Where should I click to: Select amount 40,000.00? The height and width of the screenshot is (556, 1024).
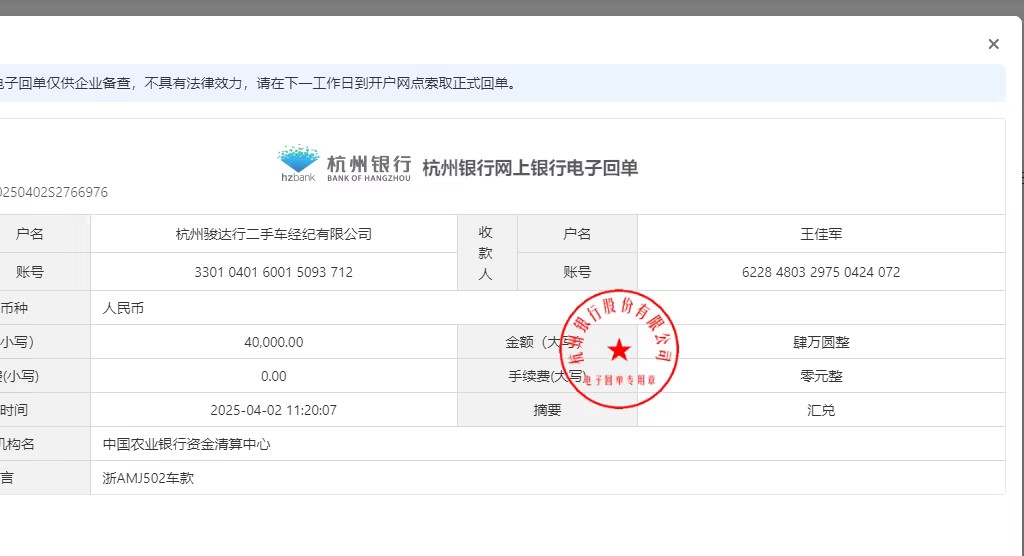pos(274,342)
